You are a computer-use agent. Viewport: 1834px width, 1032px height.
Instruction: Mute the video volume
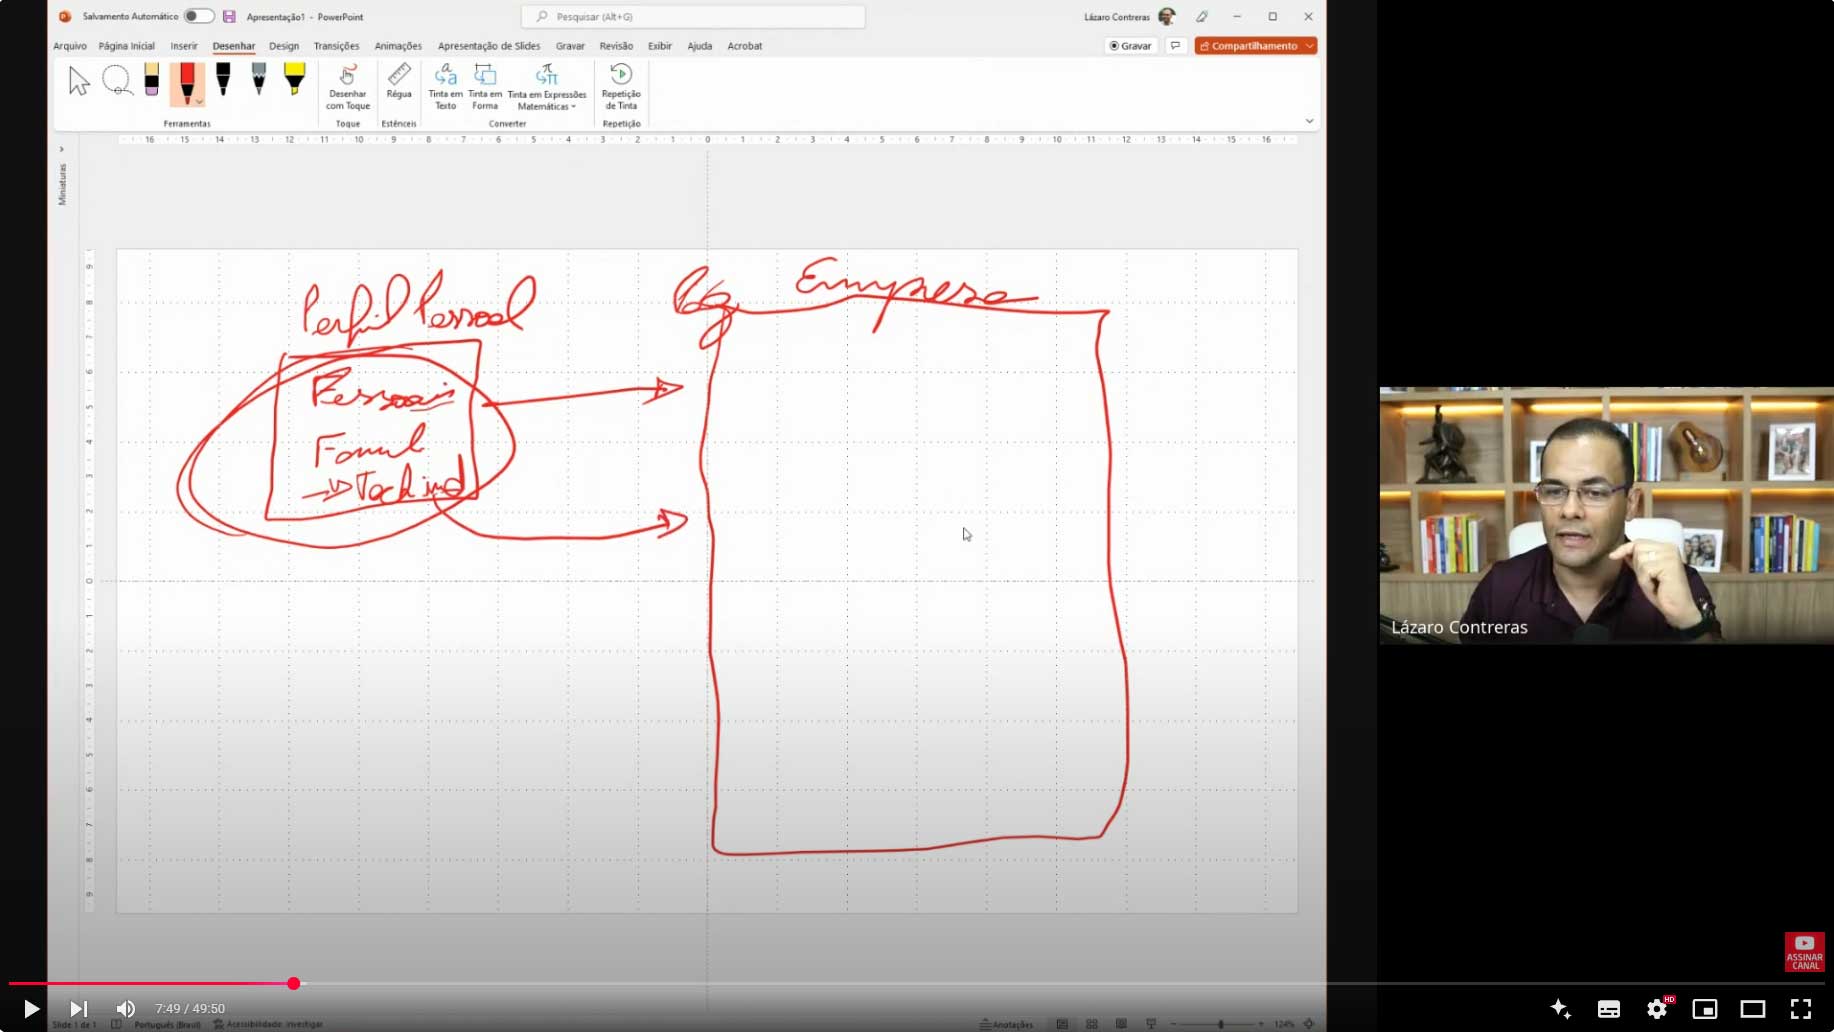(126, 1009)
